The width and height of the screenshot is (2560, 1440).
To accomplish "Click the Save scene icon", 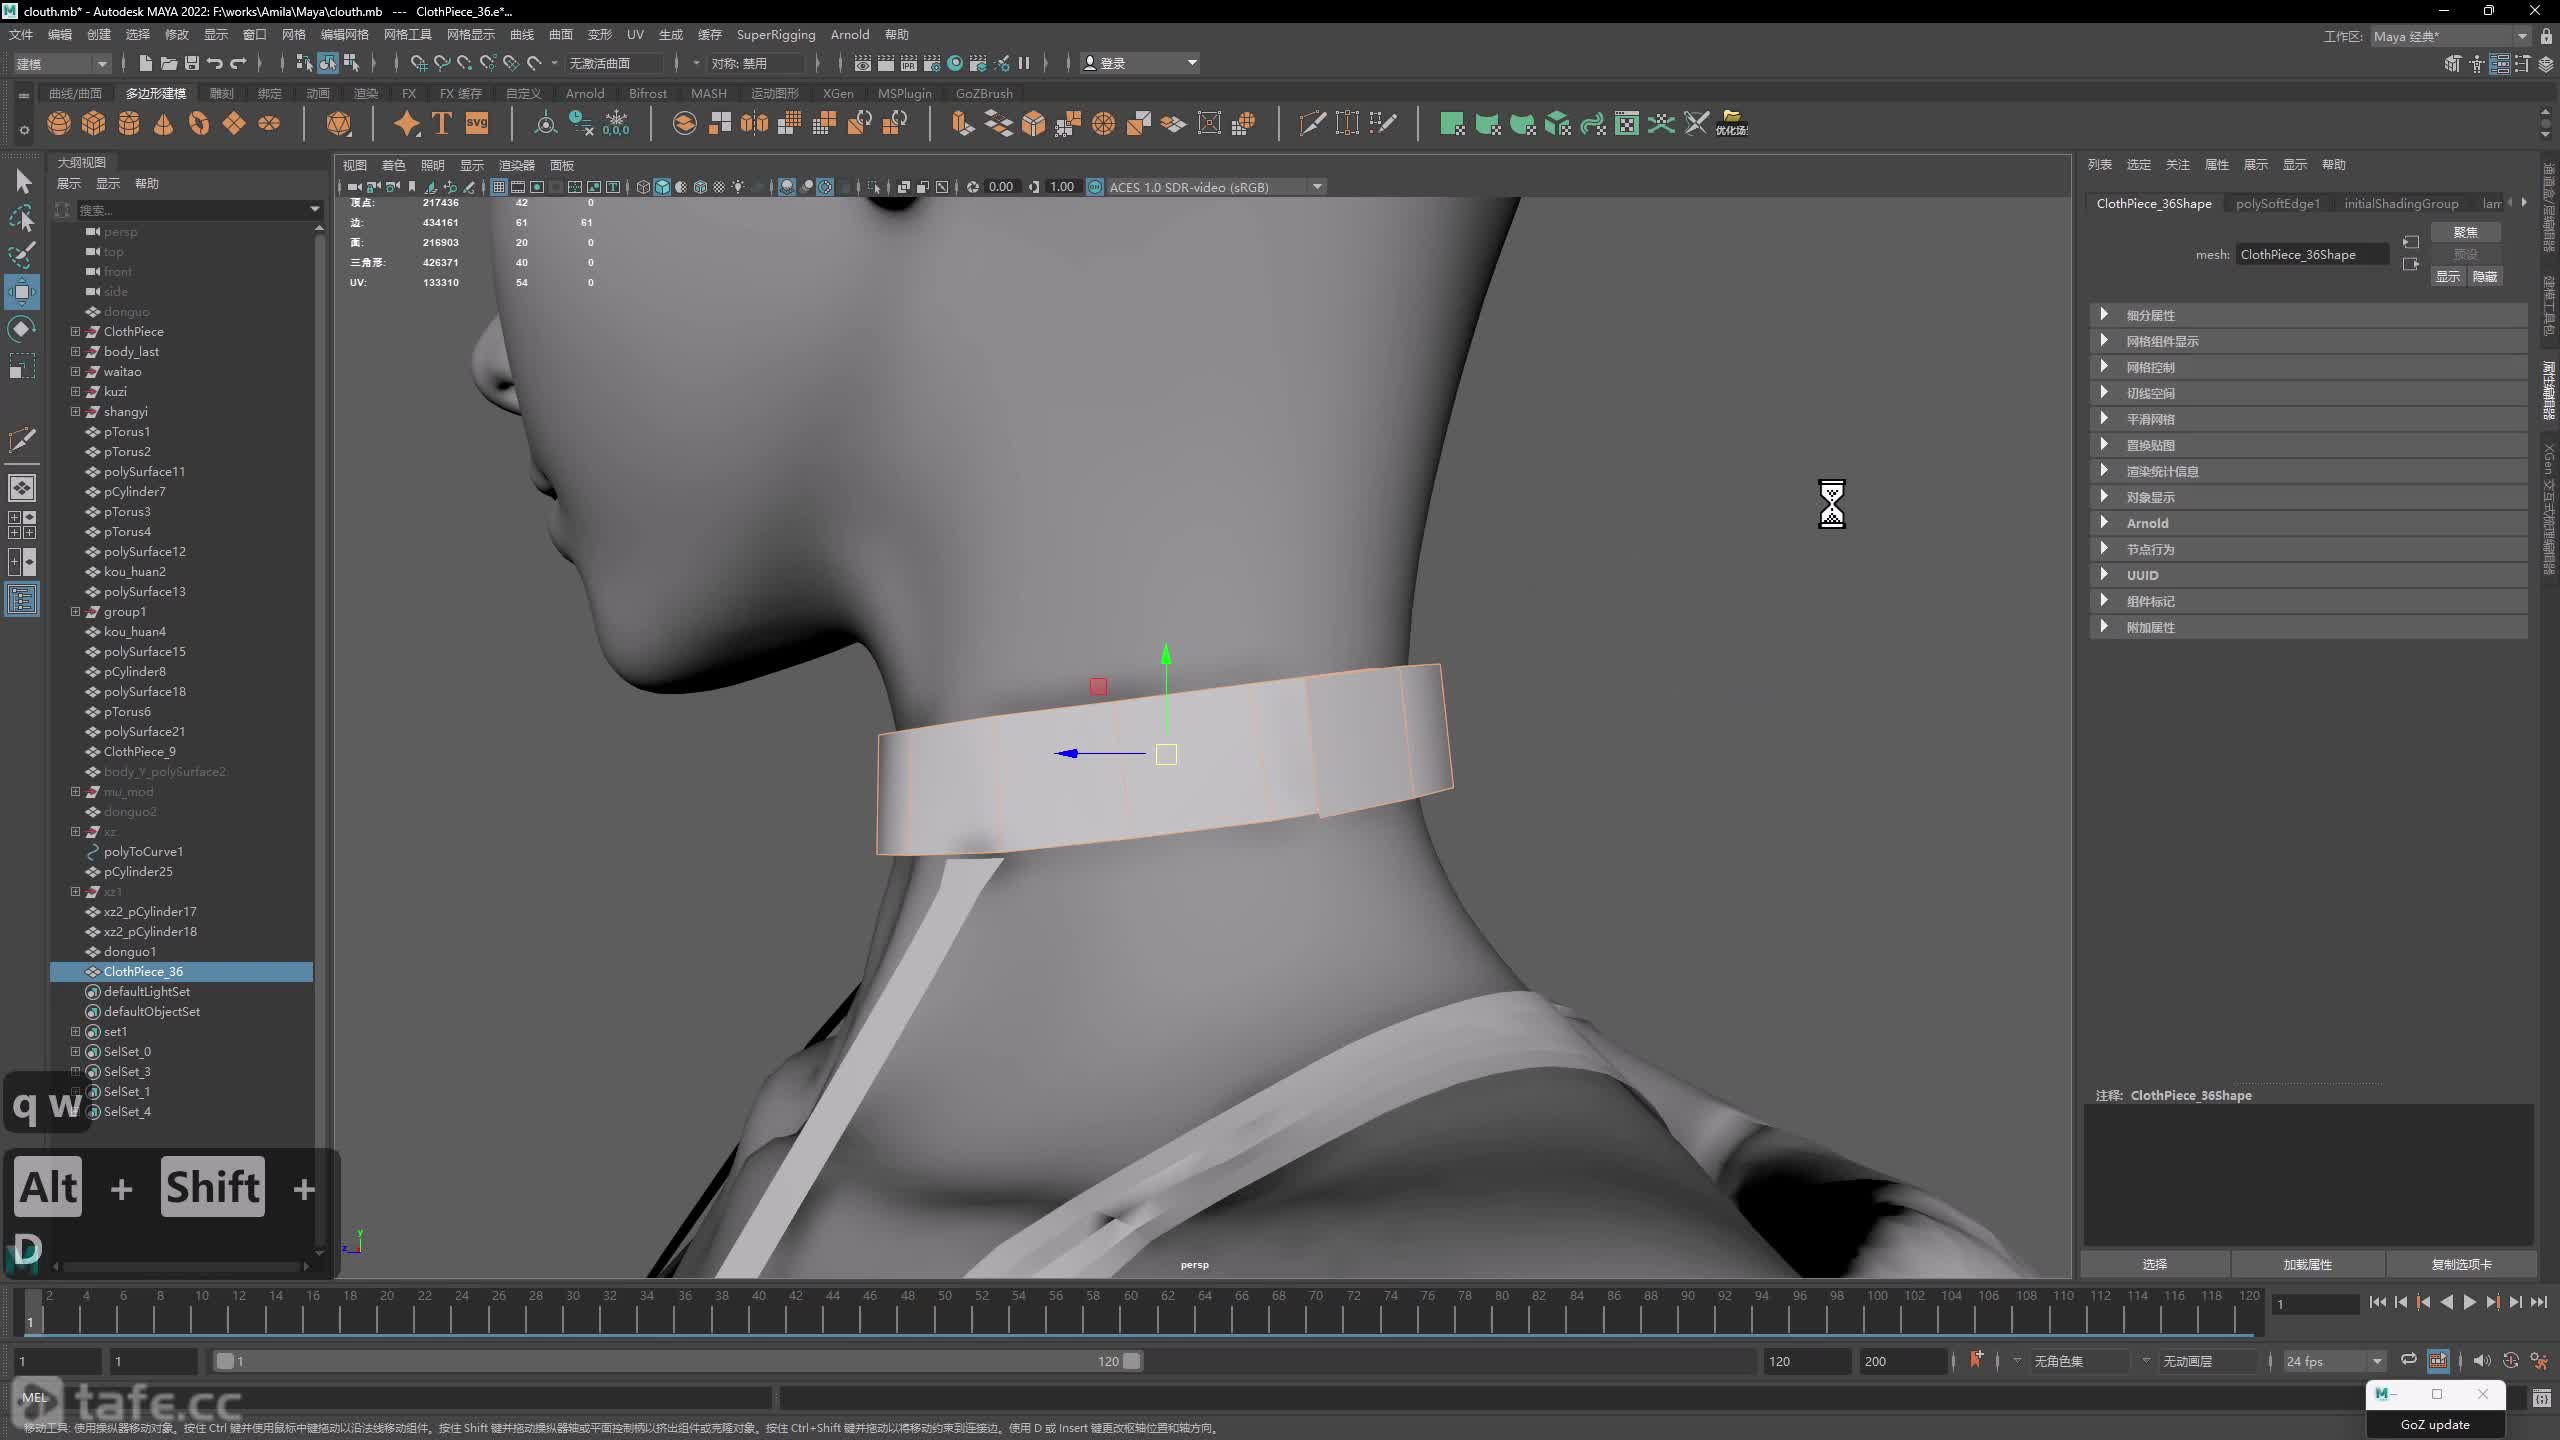I will point(191,63).
